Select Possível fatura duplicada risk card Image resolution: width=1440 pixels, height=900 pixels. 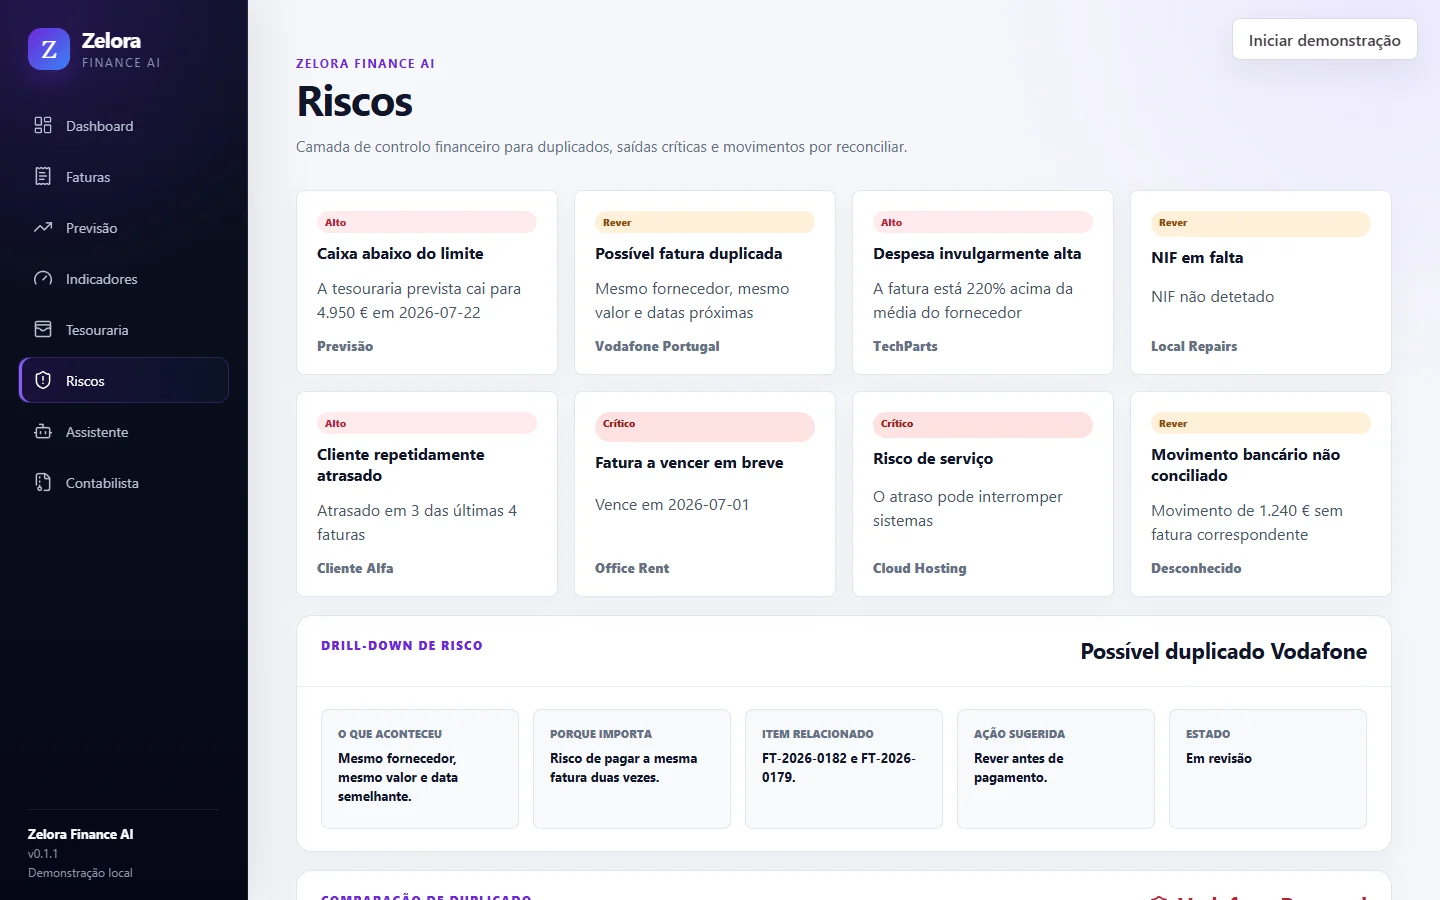[705, 282]
